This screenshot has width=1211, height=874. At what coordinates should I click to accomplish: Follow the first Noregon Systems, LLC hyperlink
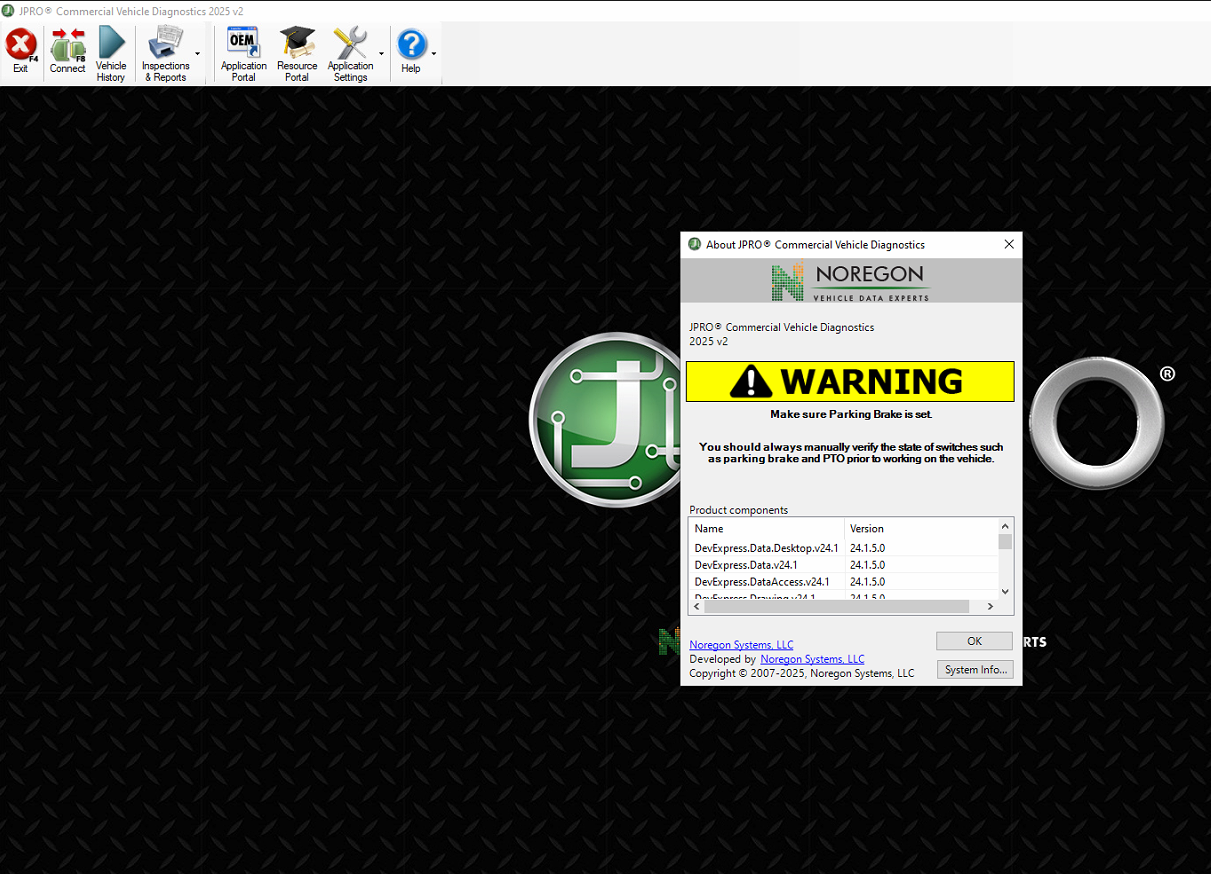coord(740,644)
